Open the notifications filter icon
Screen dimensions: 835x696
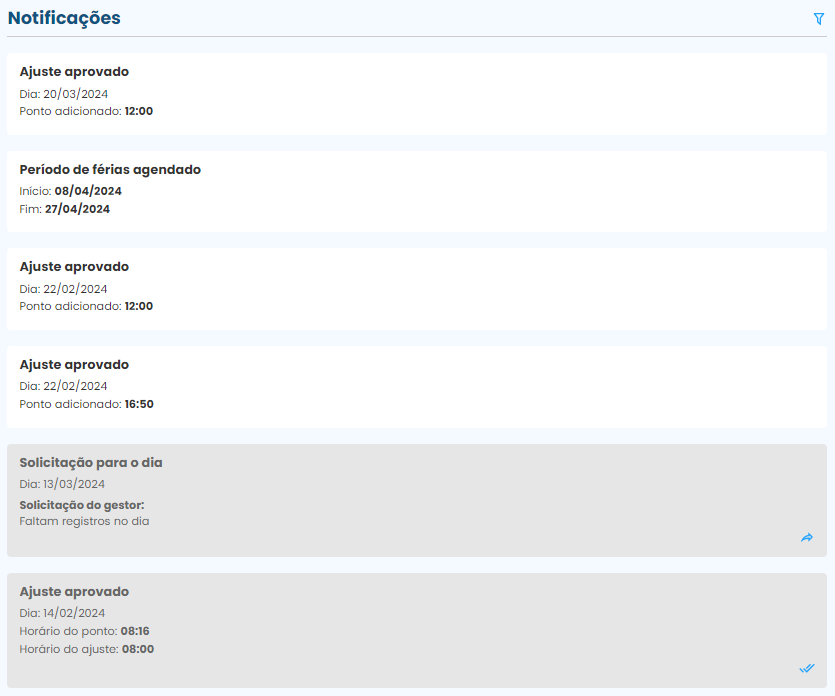pos(819,19)
